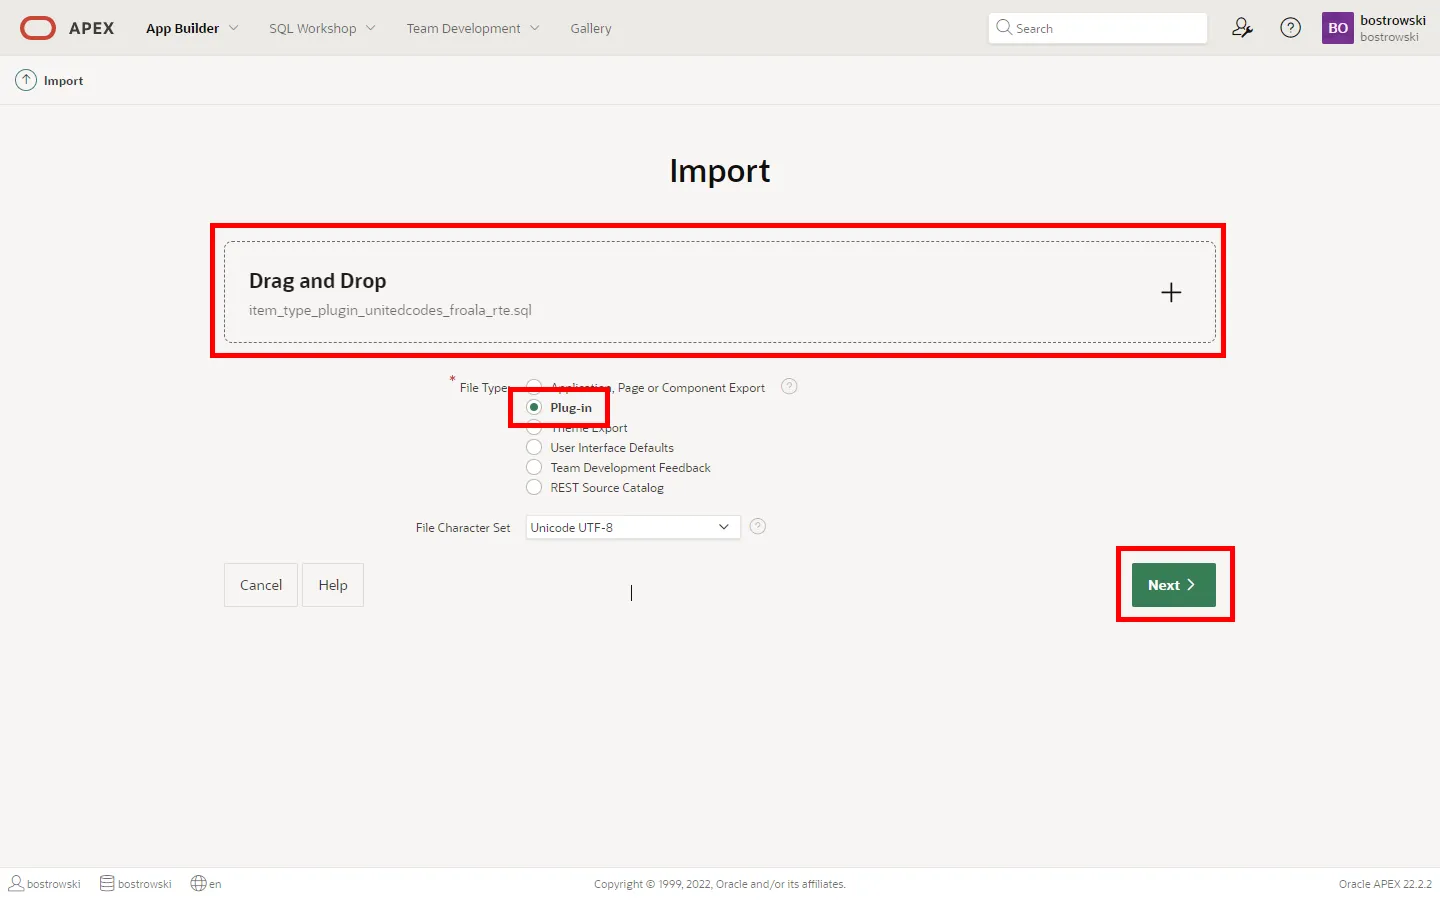Image resolution: width=1440 pixels, height=900 pixels.
Task: Open the Help question mark menu
Action: click(1290, 28)
